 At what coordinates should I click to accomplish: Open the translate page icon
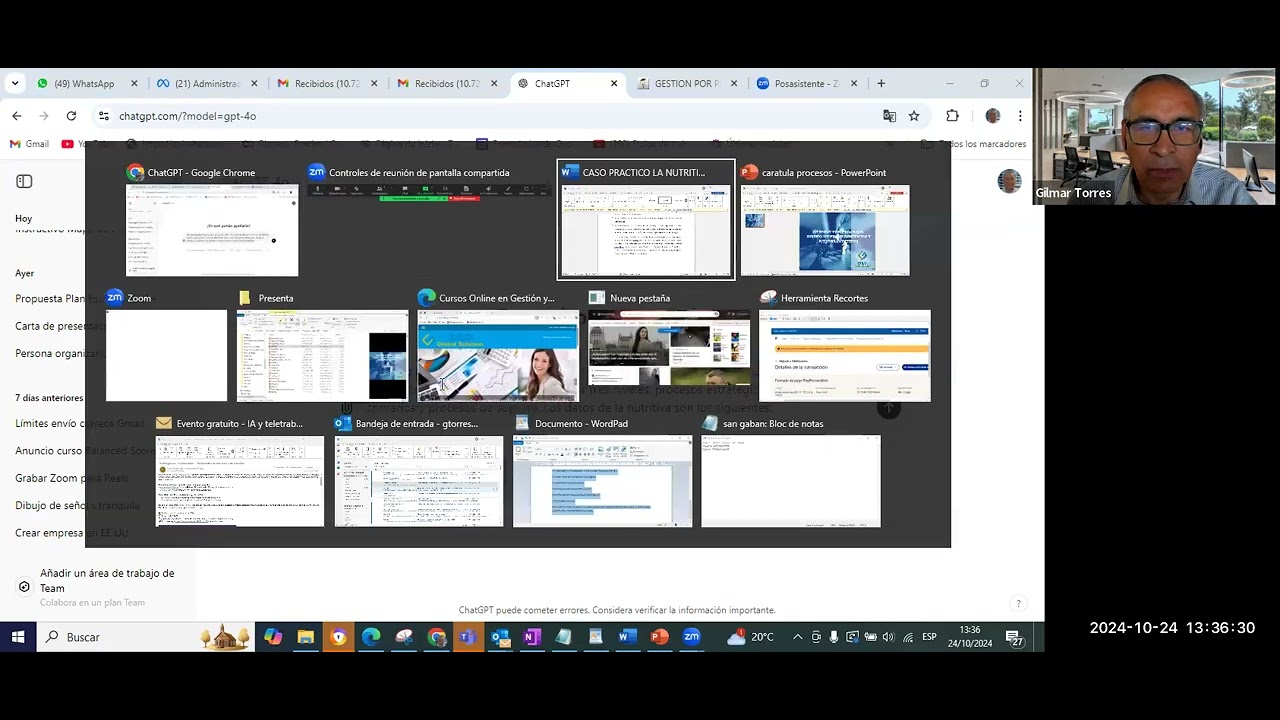(x=889, y=116)
